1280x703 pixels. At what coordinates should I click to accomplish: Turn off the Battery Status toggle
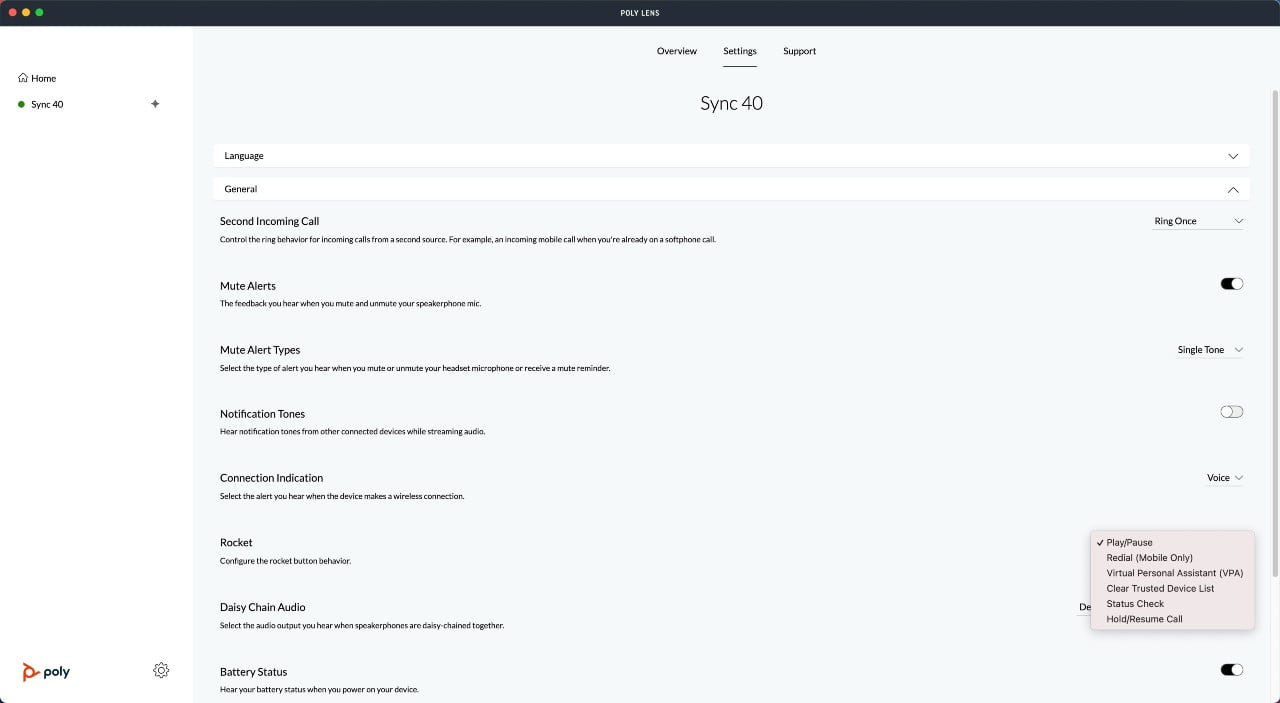coord(1231,670)
